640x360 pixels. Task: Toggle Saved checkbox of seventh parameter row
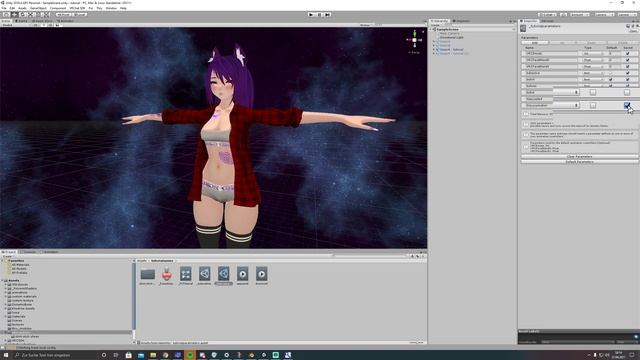coord(627,92)
